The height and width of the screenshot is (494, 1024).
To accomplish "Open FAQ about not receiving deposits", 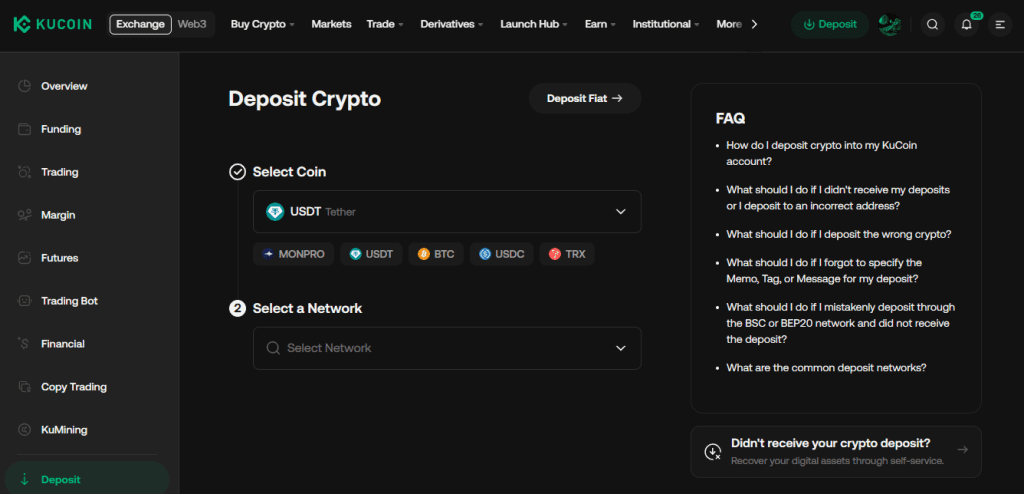I will pyautogui.click(x=838, y=197).
